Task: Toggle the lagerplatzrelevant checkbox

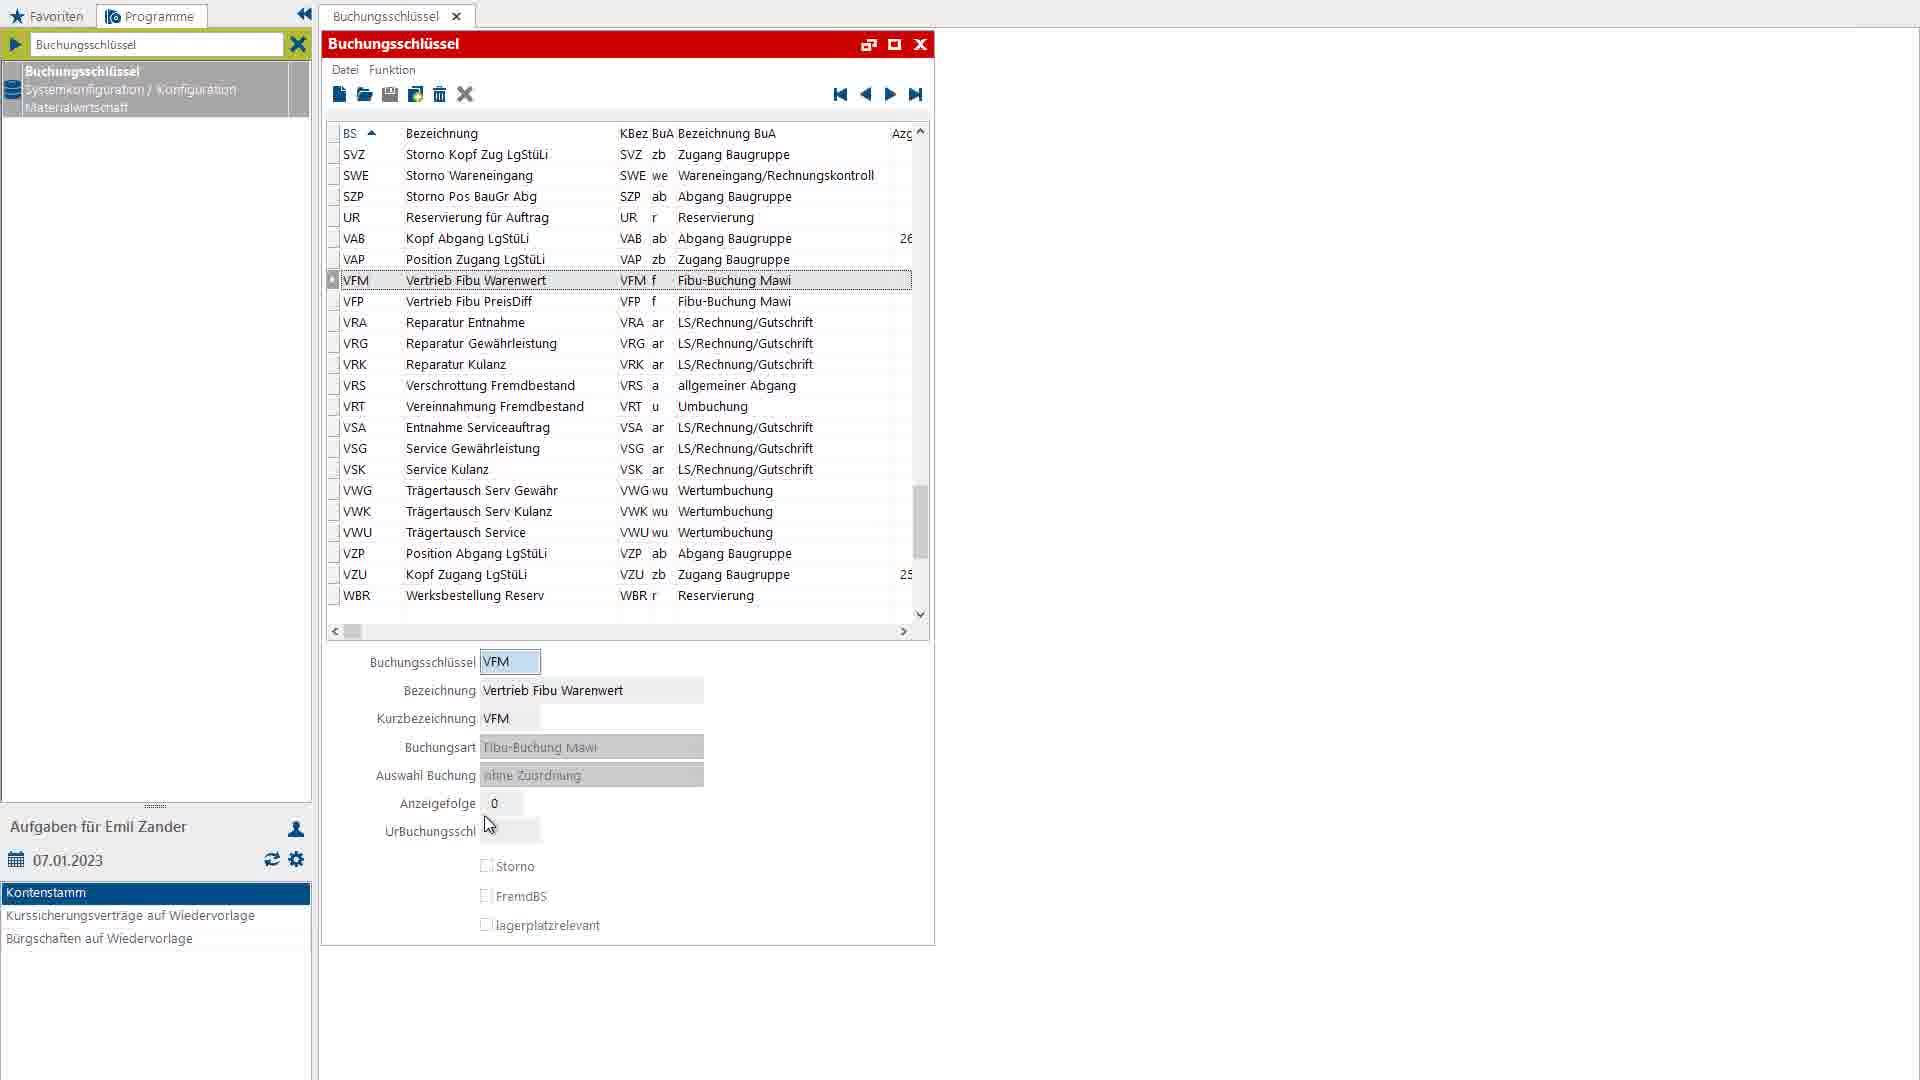Action: [486, 925]
